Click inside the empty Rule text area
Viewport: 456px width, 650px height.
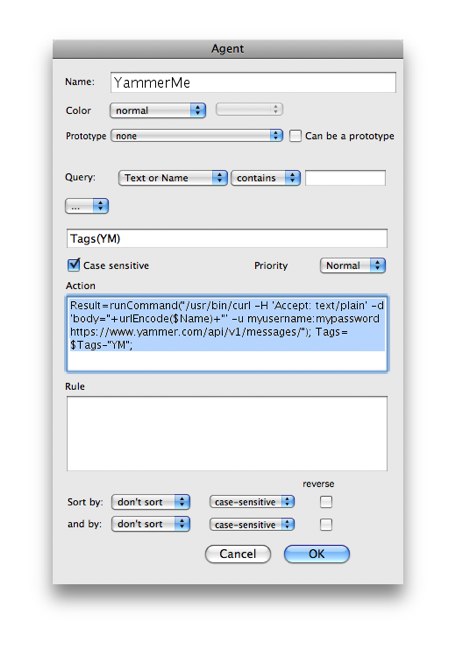click(227, 434)
